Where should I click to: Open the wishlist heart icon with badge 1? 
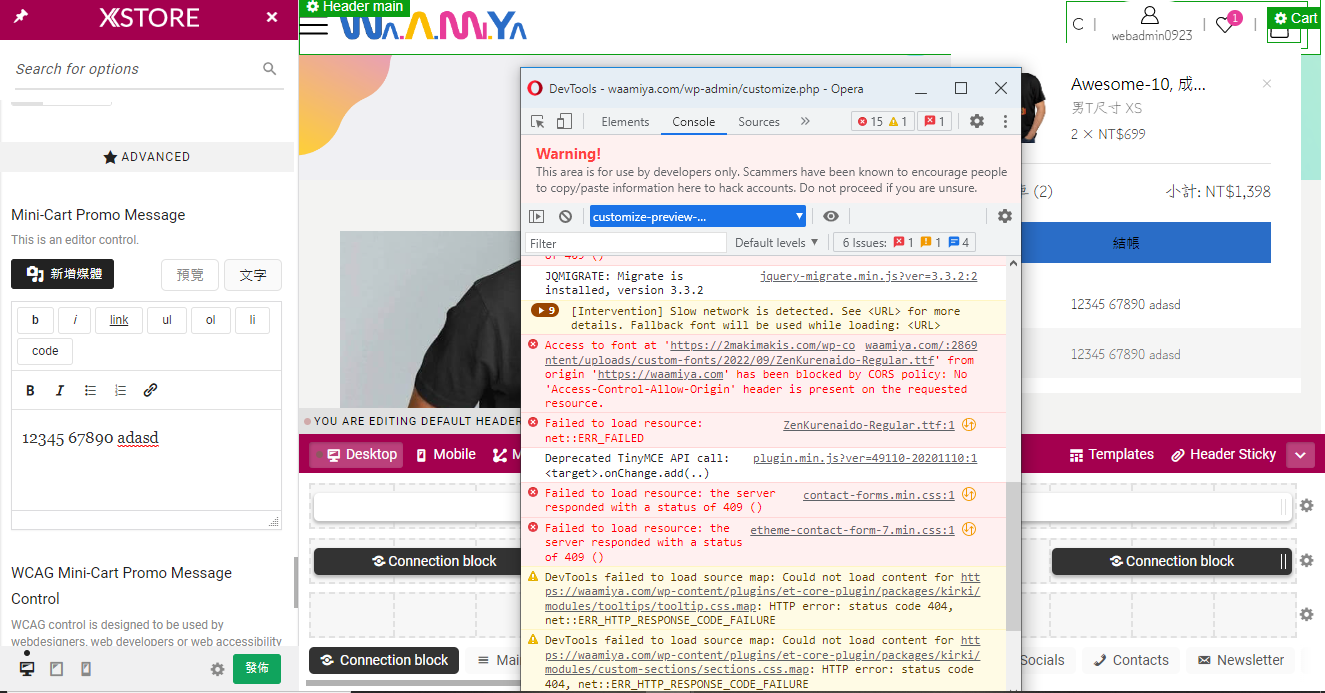[1225, 25]
